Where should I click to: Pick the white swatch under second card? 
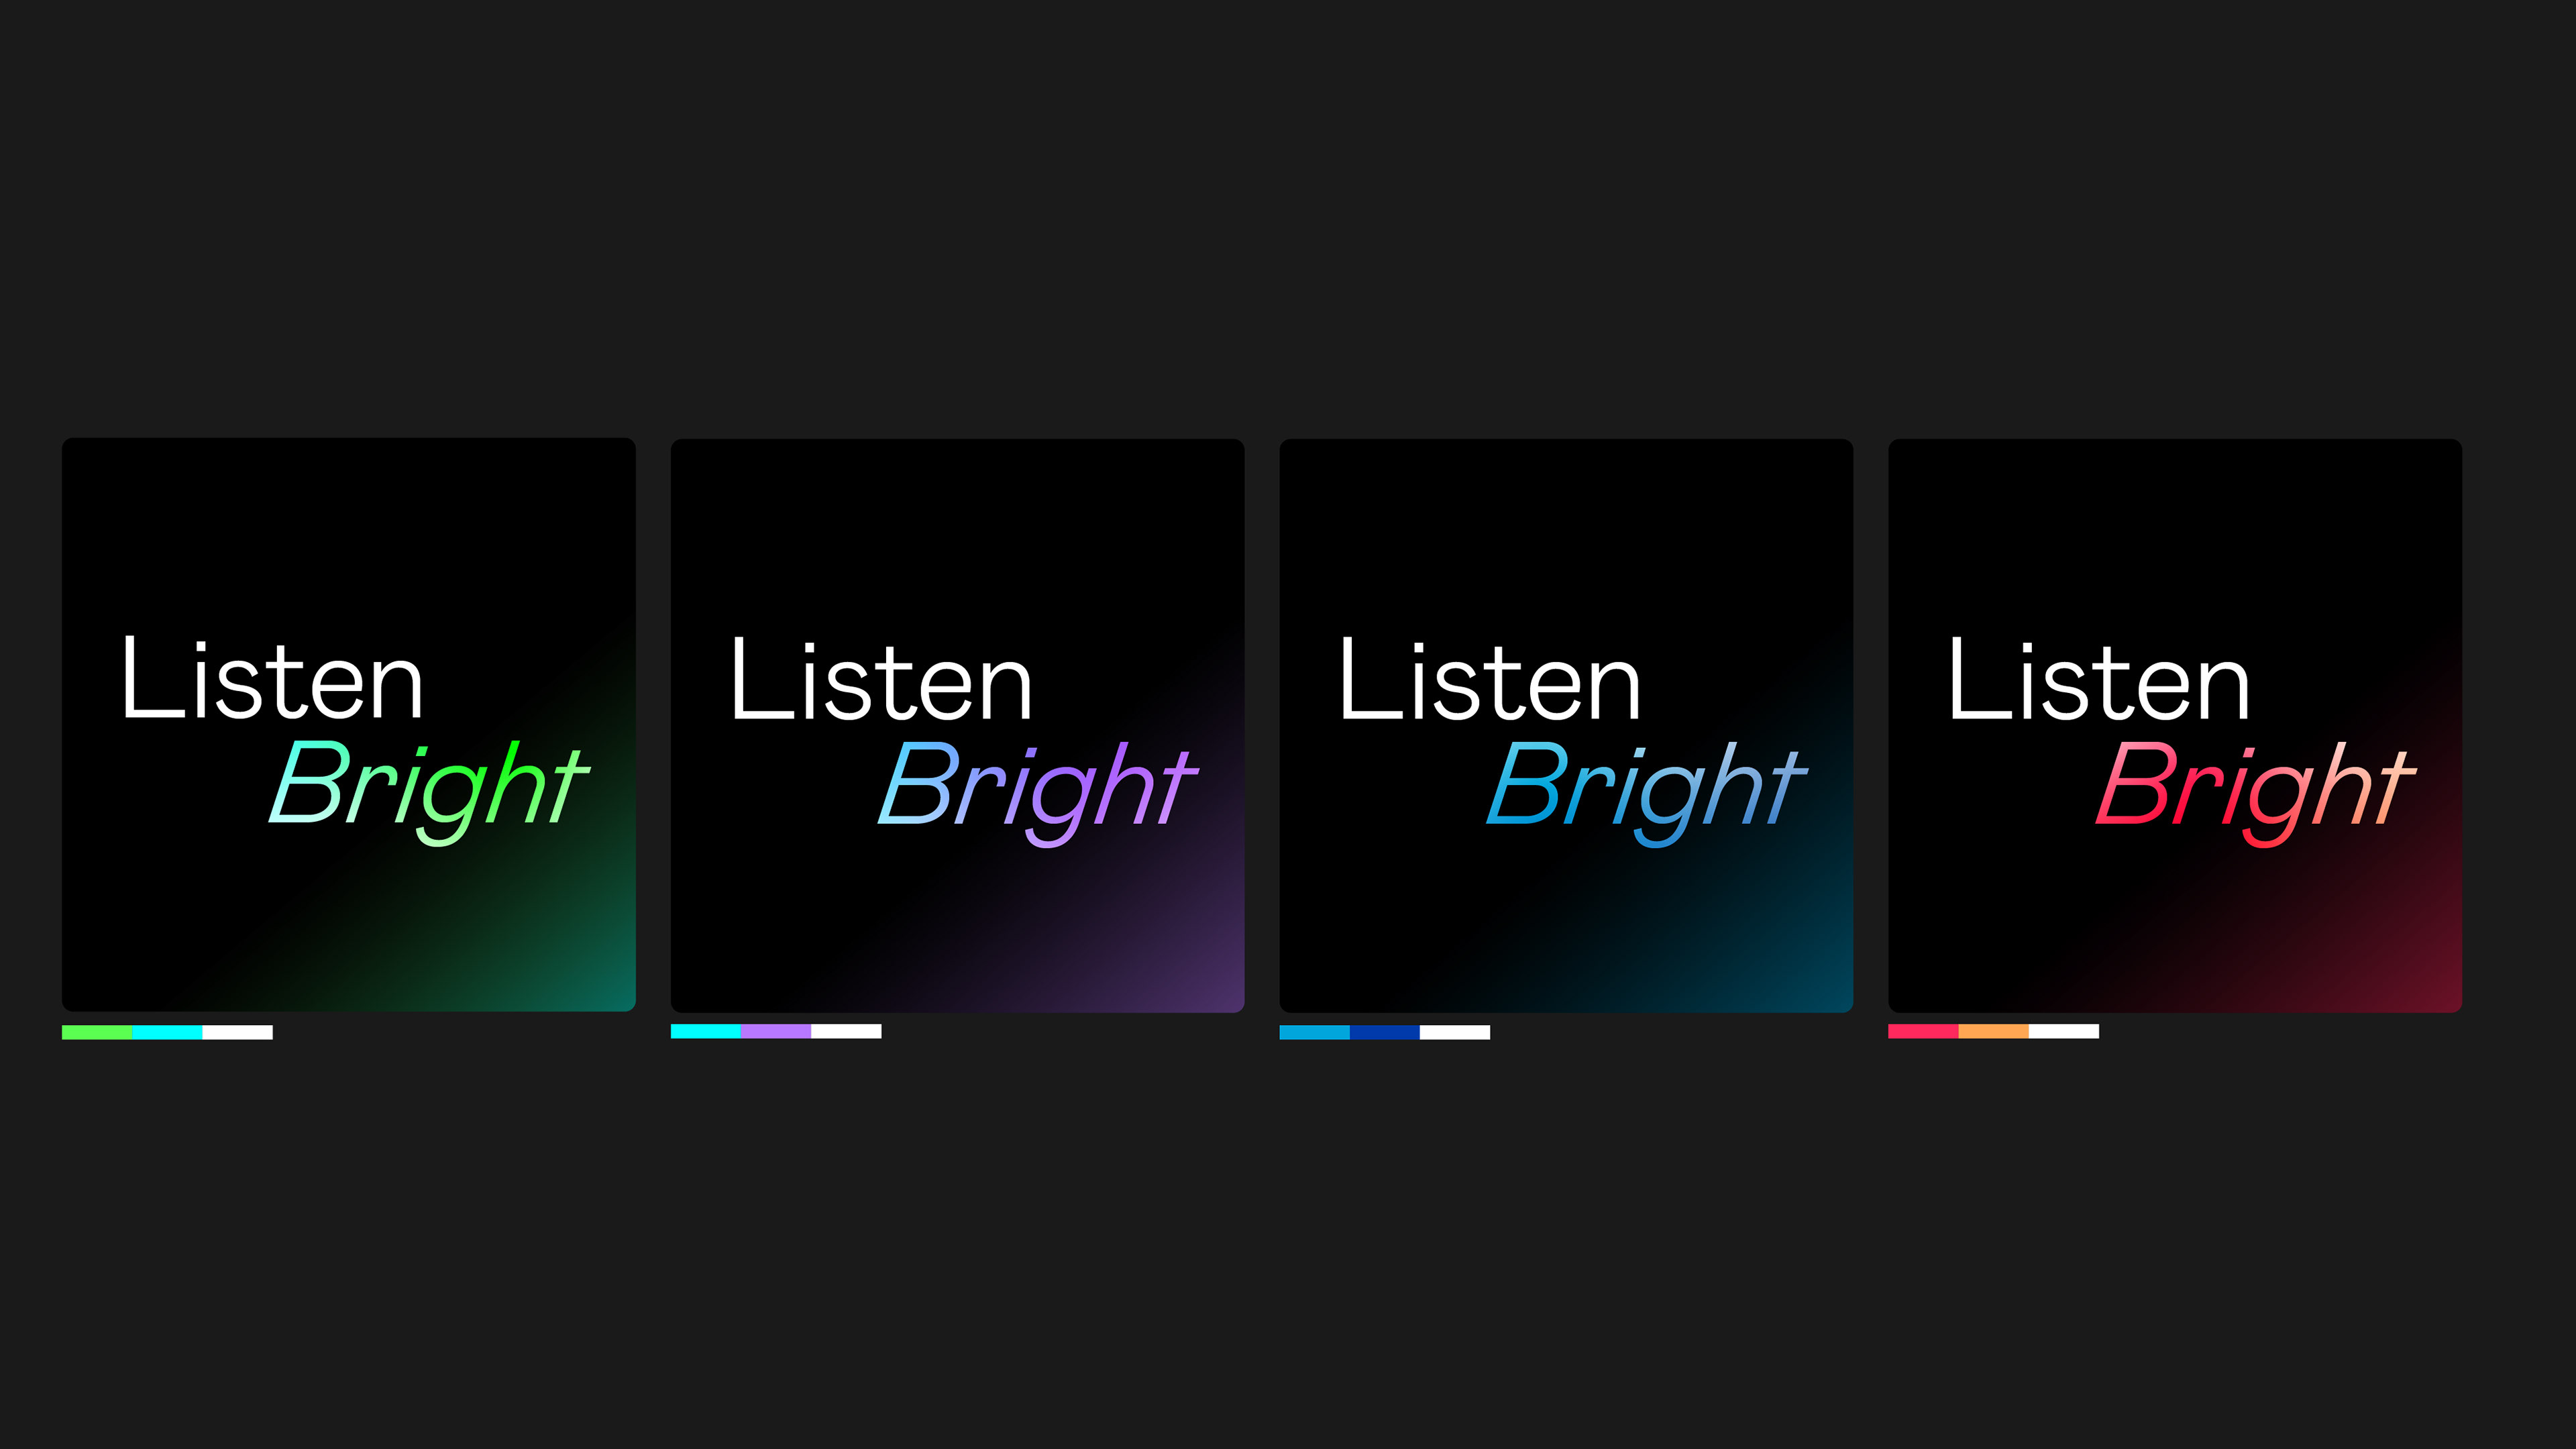[846, 1031]
